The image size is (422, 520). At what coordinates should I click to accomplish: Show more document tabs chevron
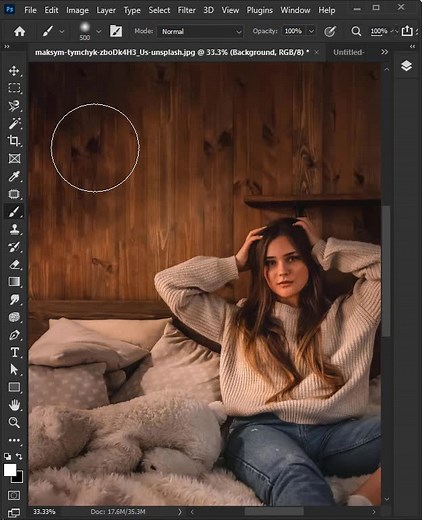click(x=384, y=52)
